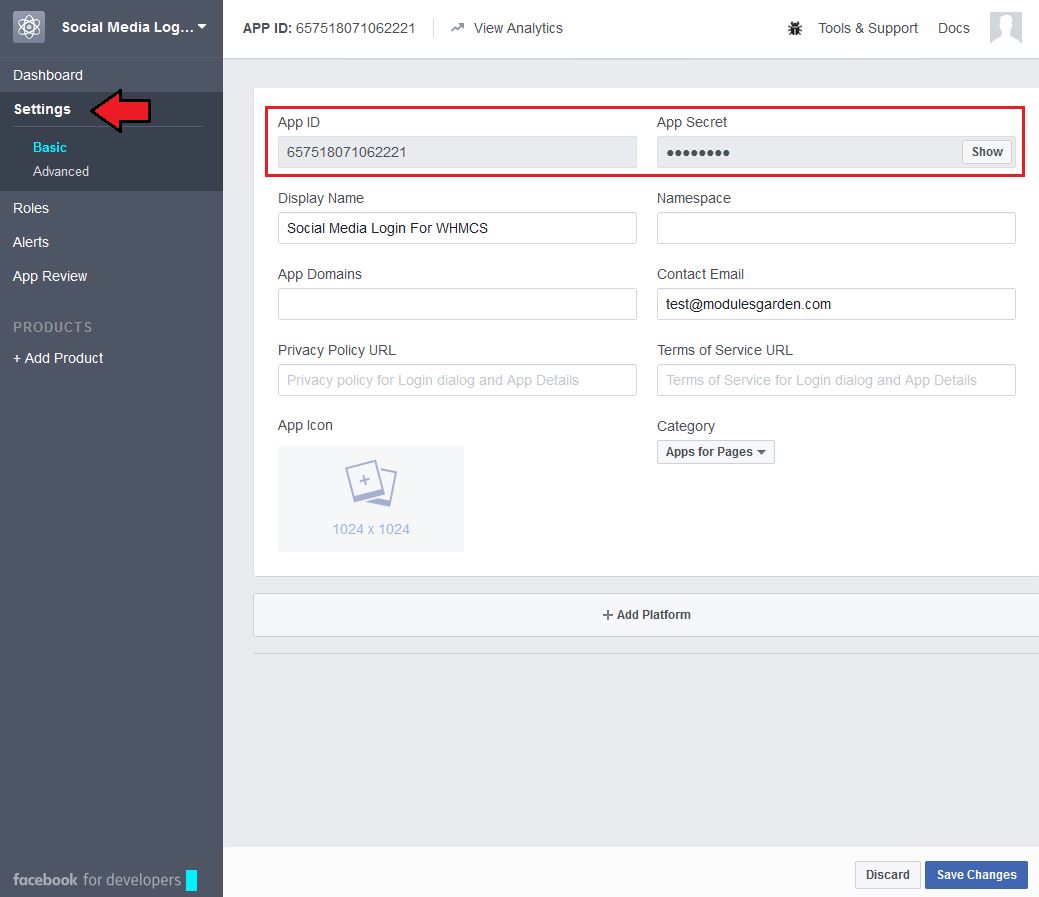
Task: Click the Discard button
Action: click(x=887, y=874)
